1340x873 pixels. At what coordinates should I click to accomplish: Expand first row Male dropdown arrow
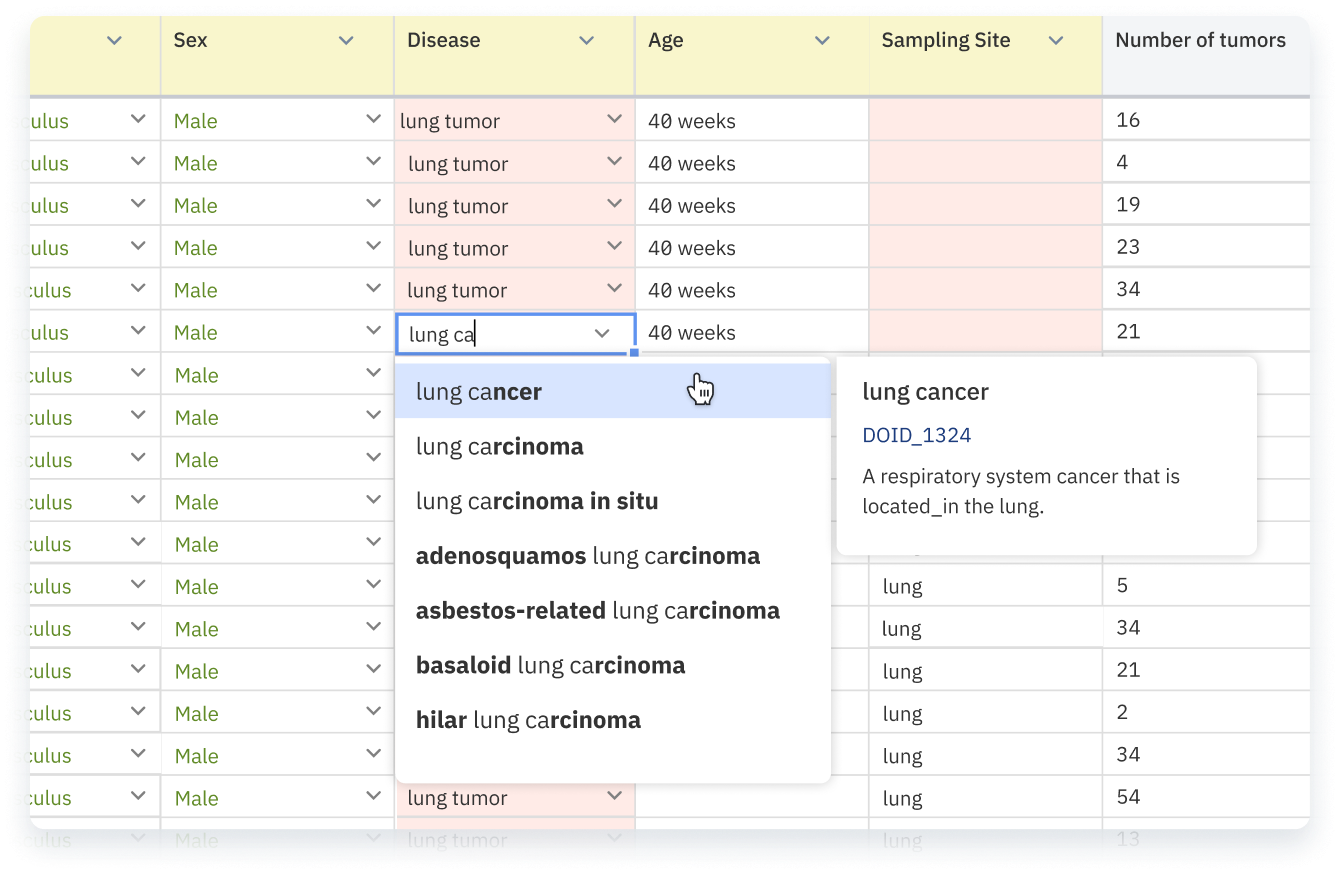(374, 120)
